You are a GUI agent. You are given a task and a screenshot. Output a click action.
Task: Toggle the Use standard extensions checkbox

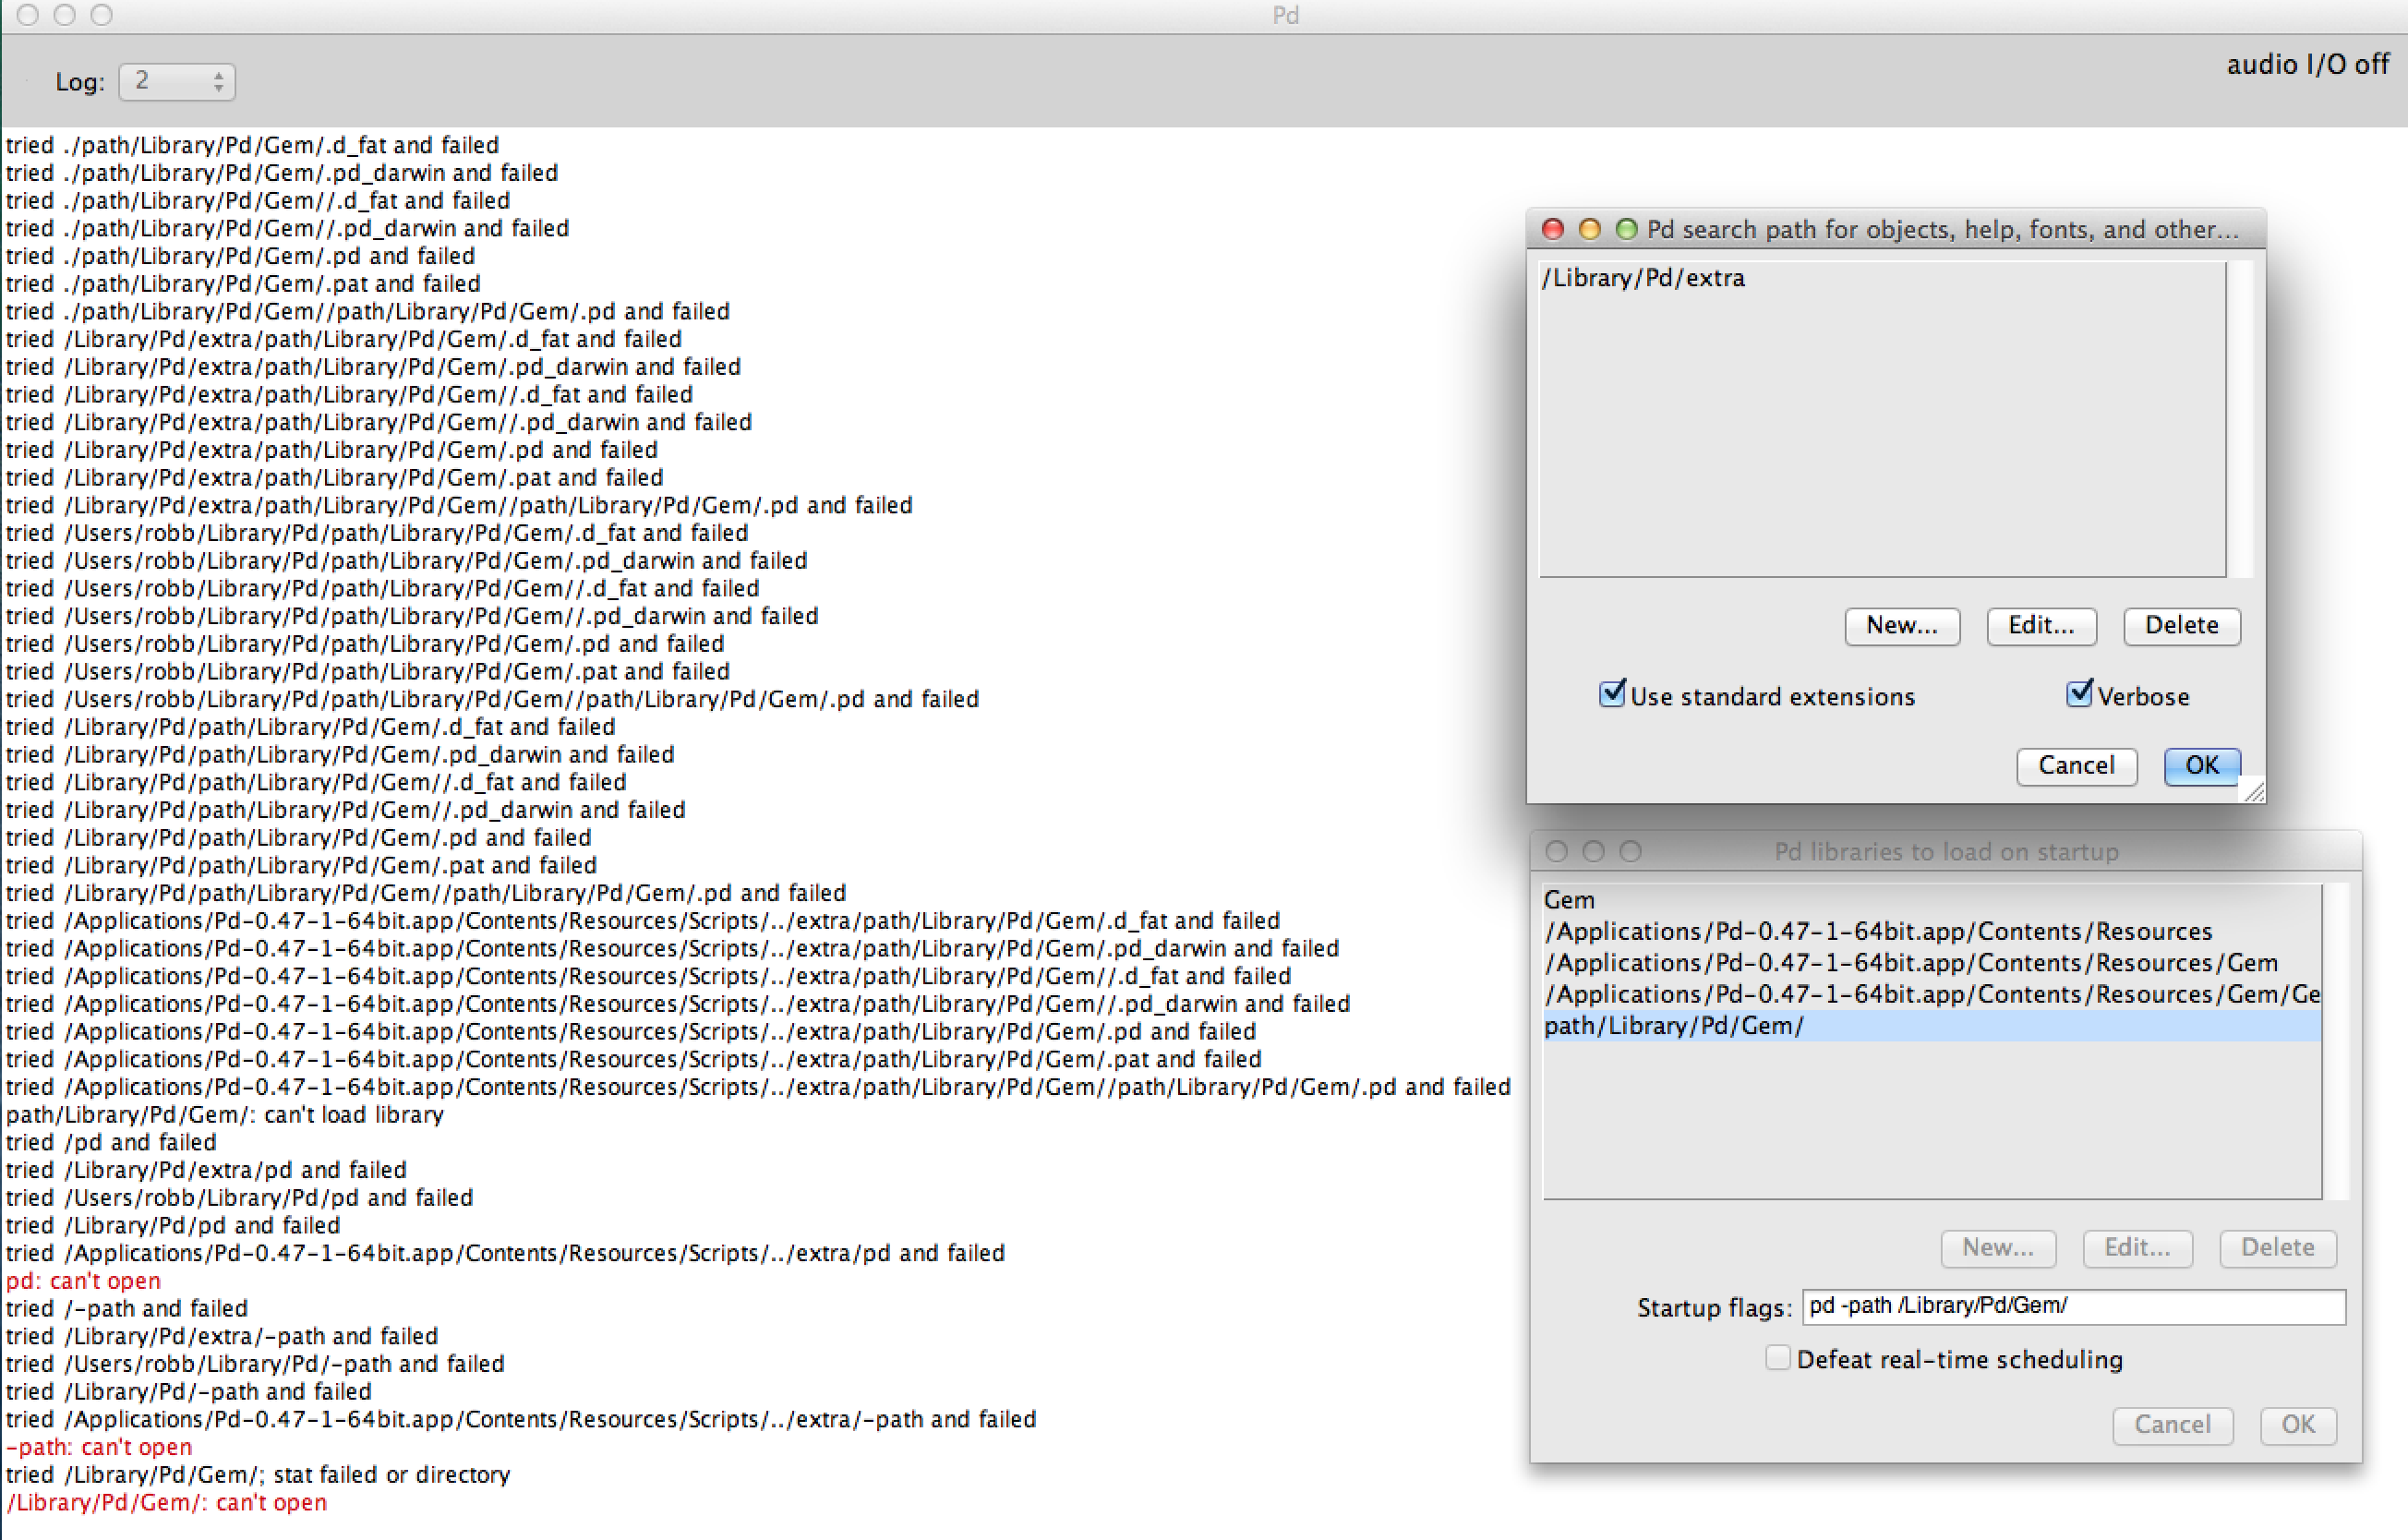point(1612,694)
